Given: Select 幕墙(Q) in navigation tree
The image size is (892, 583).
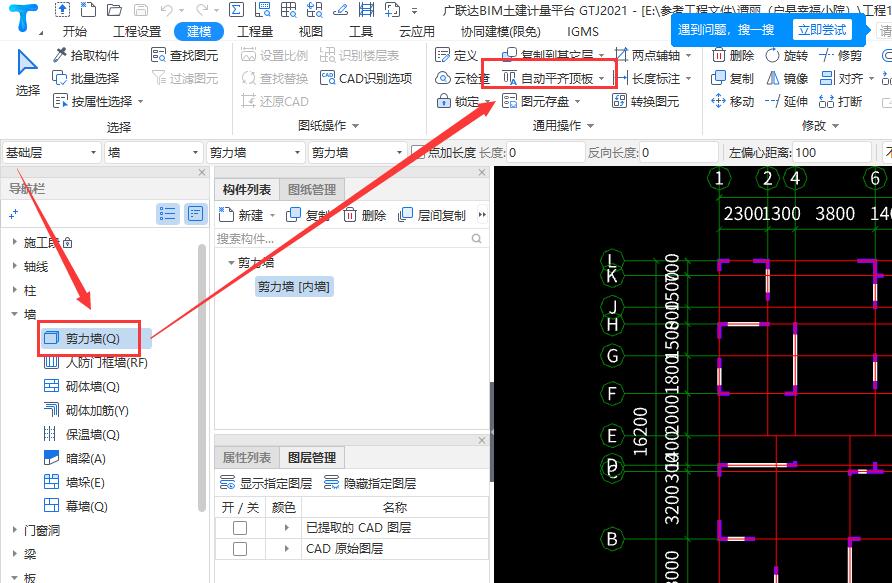Looking at the screenshot, I should (x=76, y=506).
